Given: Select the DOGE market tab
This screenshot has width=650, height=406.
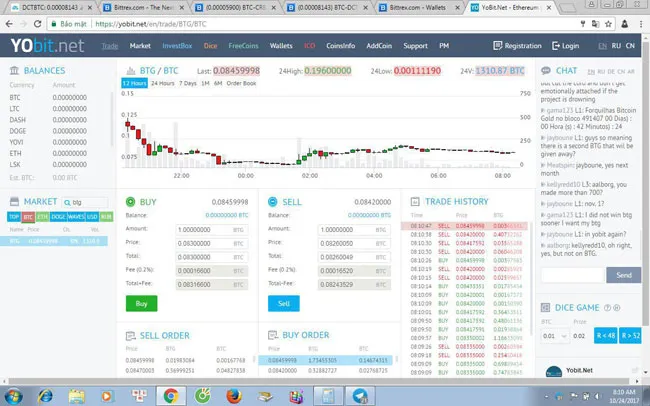Looking at the screenshot, I should [58, 216].
